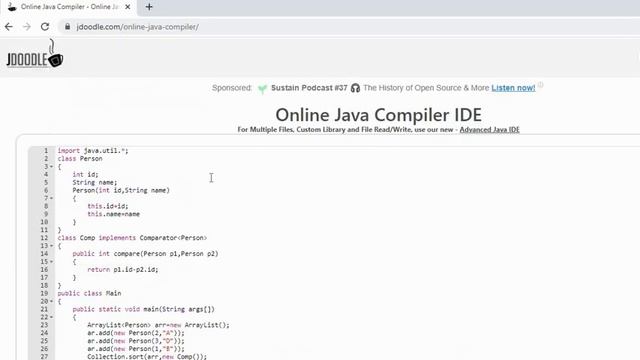The width and height of the screenshot is (640, 360).
Task: Click the 'ar.add(new Person(1,"B"));' line
Action: [136, 349]
